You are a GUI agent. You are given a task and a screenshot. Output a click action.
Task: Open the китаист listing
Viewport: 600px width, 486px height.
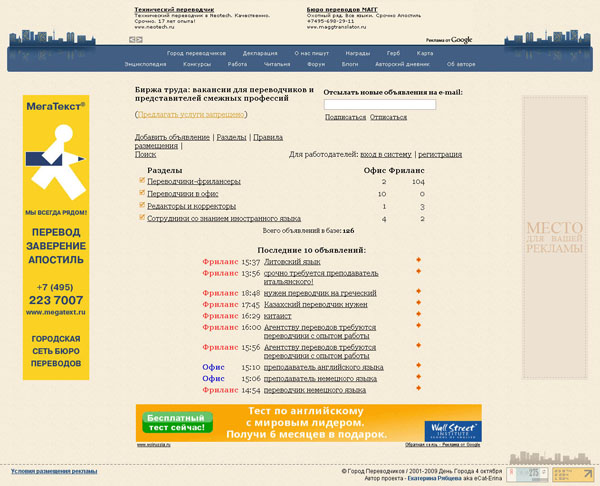[x=277, y=316]
